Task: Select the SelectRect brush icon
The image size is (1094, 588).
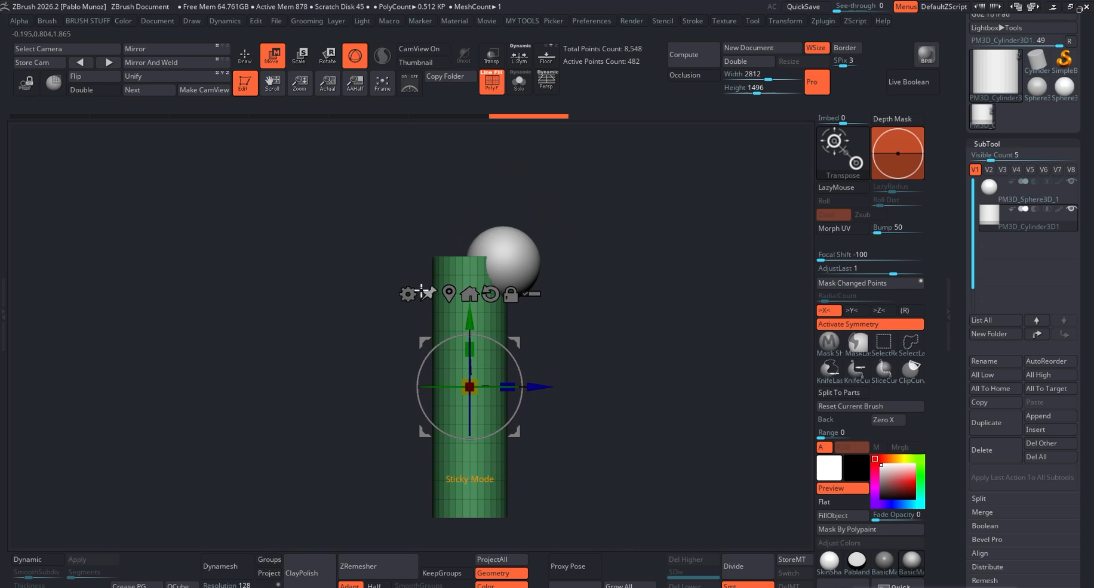Action: [883, 343]
